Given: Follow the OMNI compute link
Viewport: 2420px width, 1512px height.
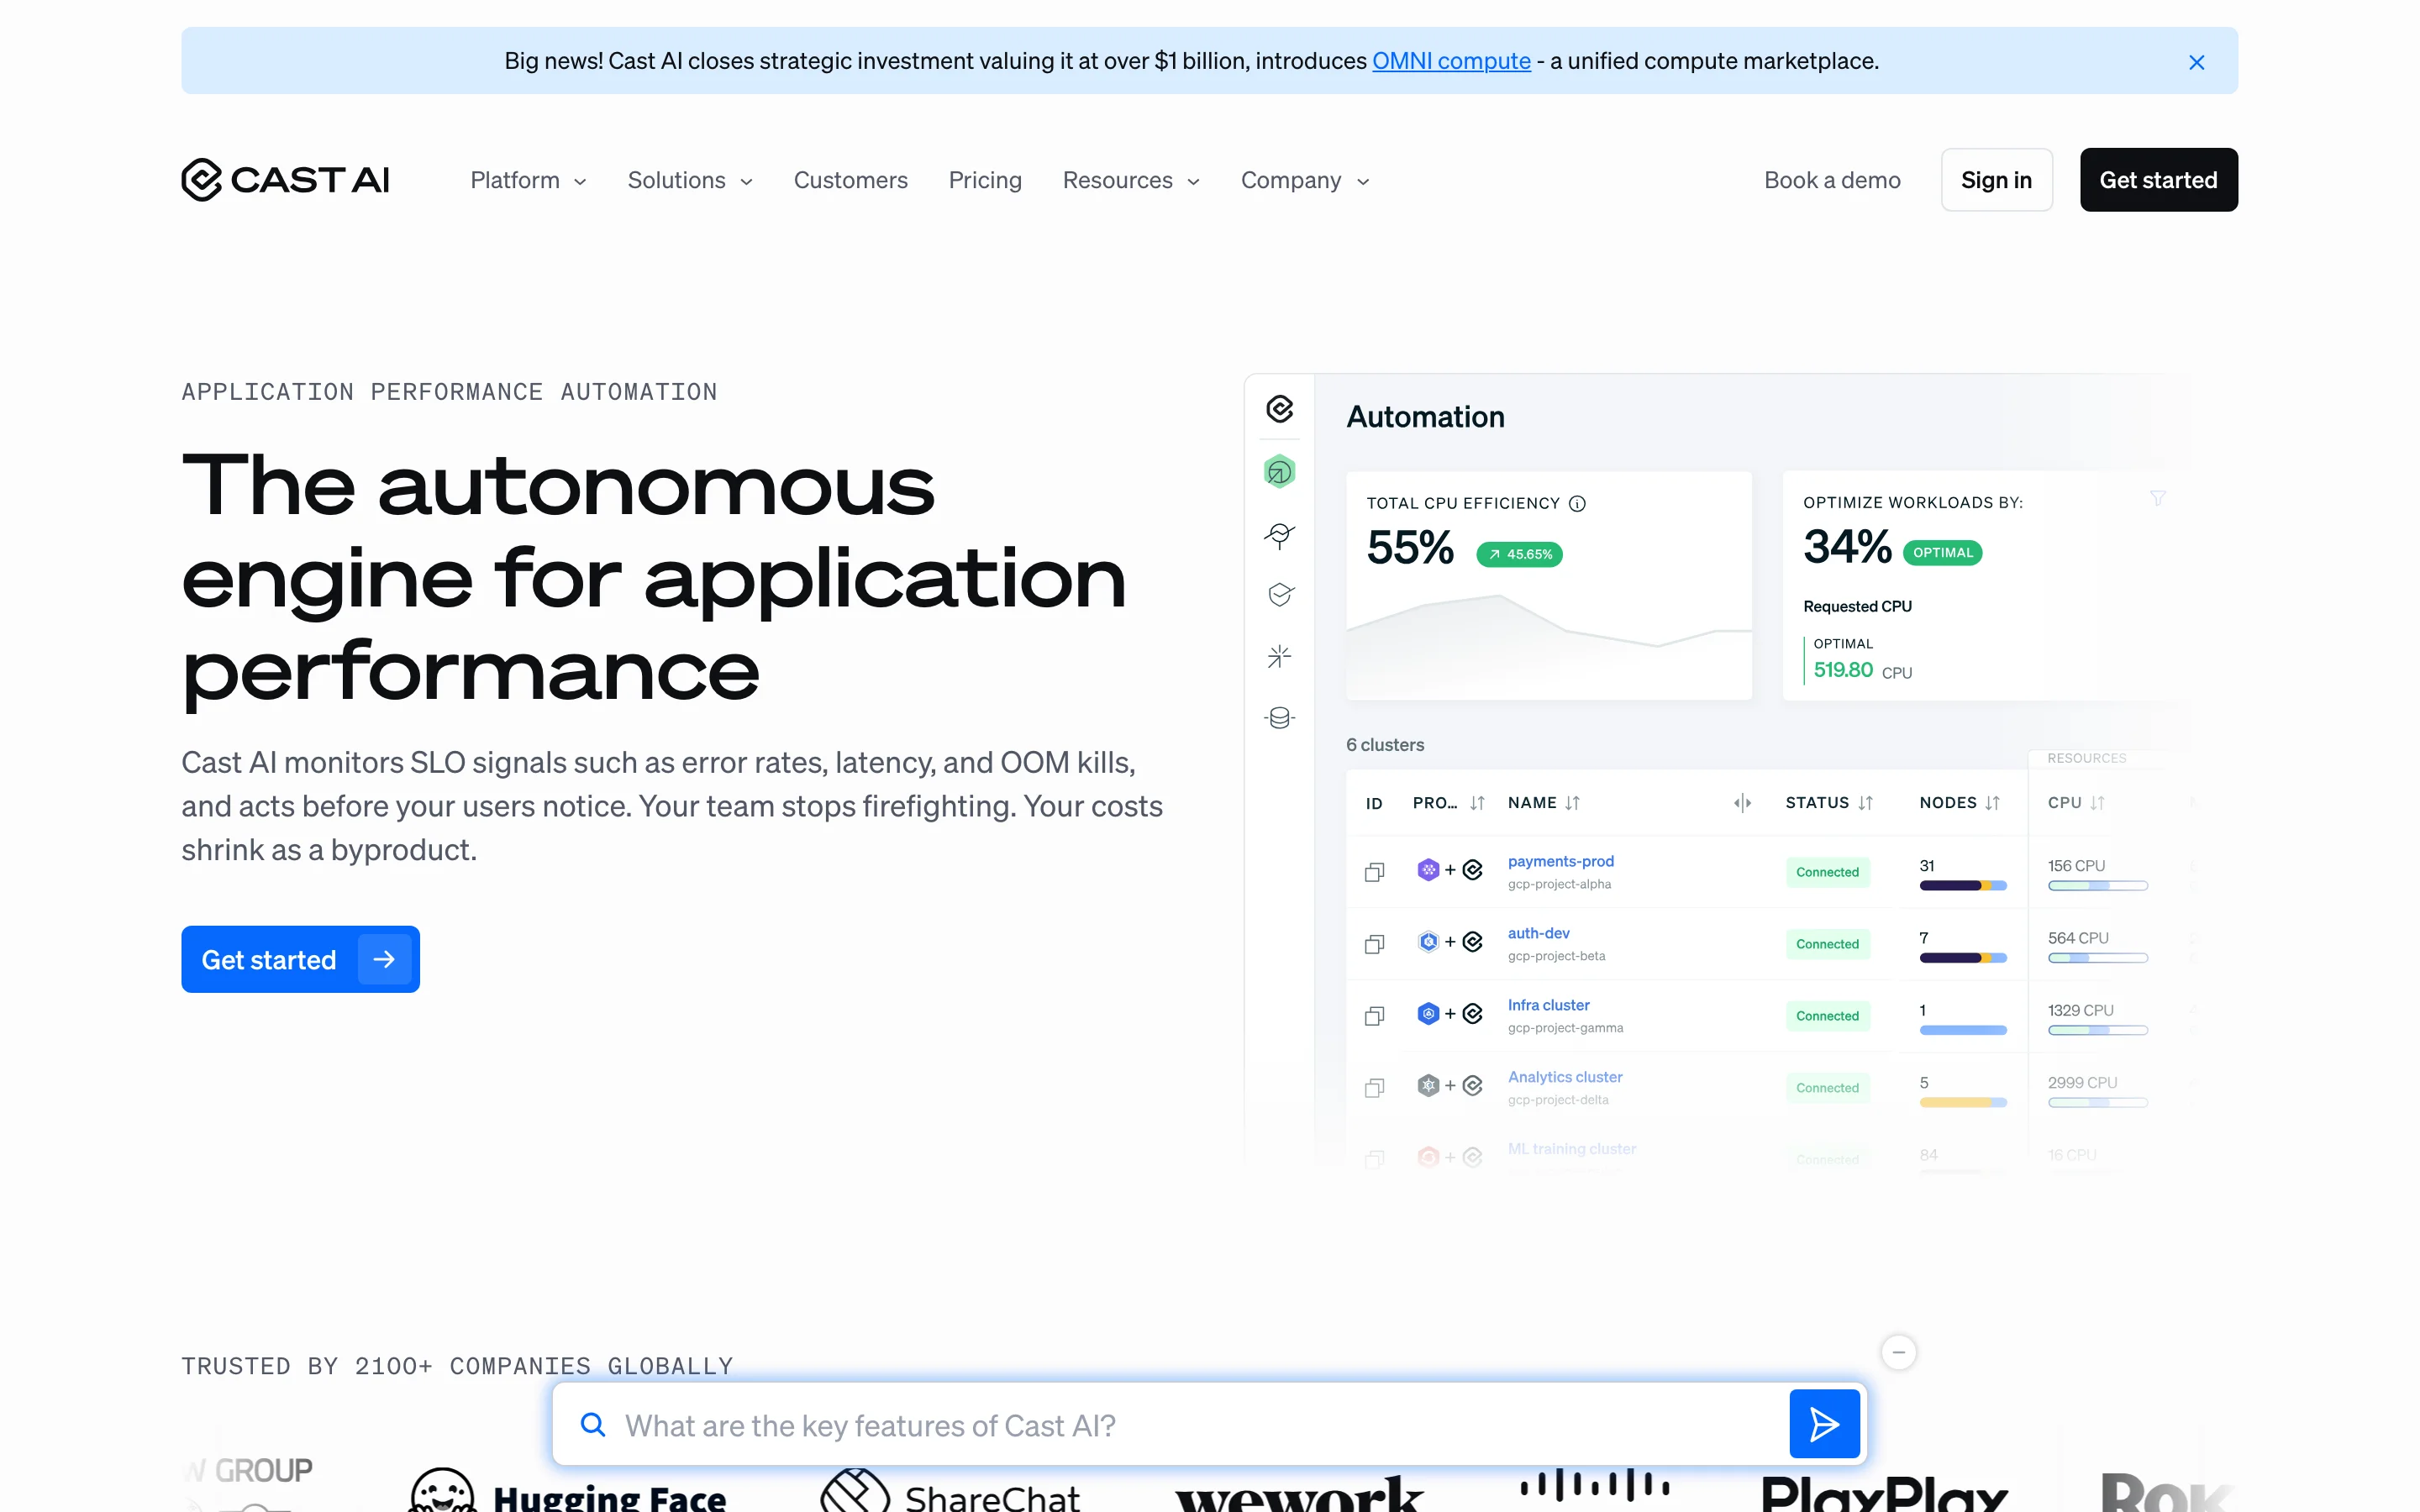Looking at the screenshot, I should click(x=1450, y=61).
